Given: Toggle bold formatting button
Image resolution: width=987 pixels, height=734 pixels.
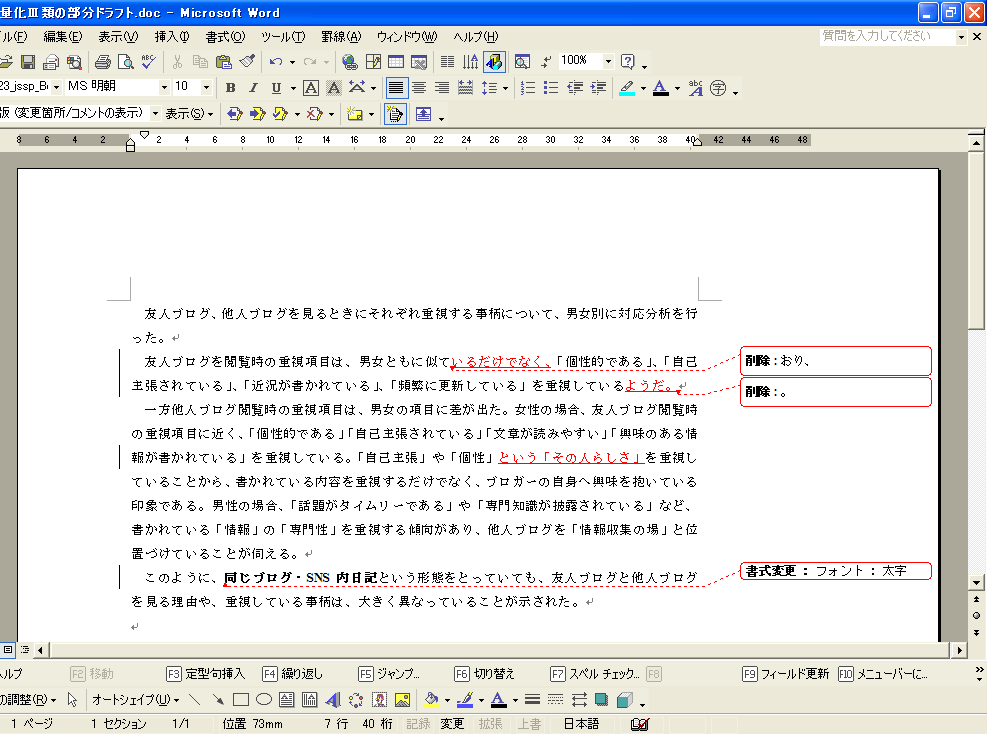Looking at the screenshot, I should tap(230, 88).
